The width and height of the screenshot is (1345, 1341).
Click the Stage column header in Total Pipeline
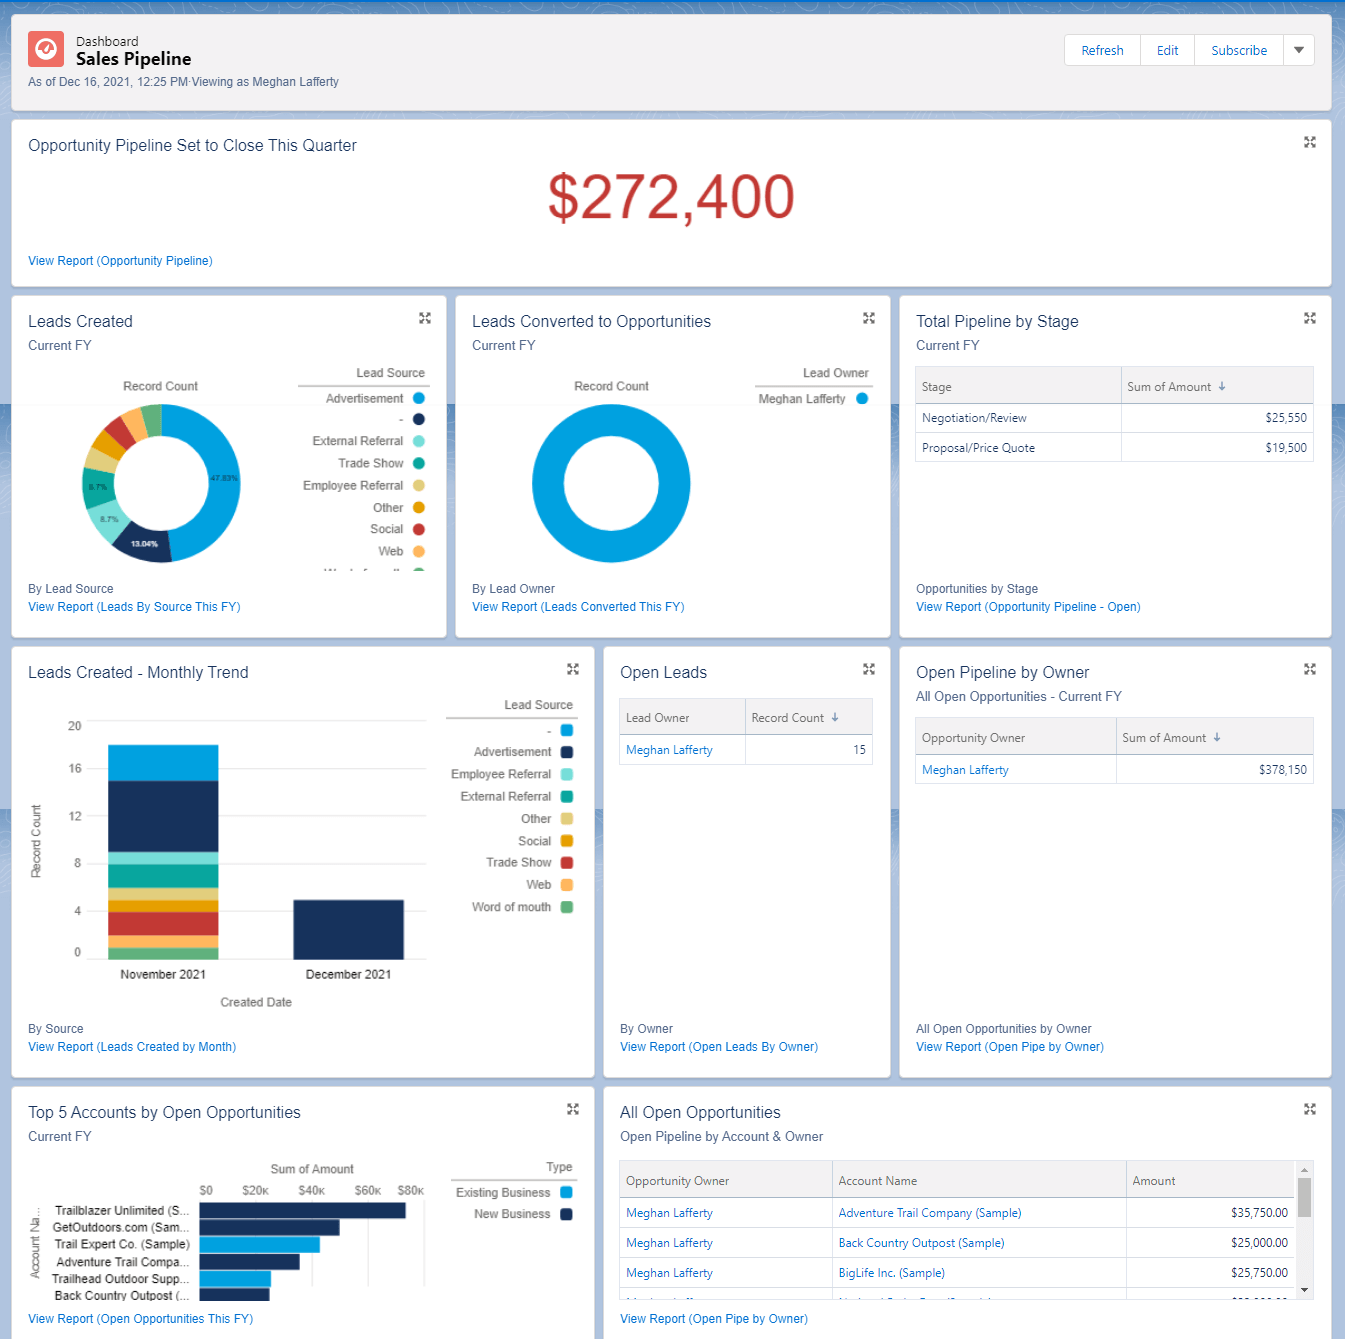pos(1018,386)
